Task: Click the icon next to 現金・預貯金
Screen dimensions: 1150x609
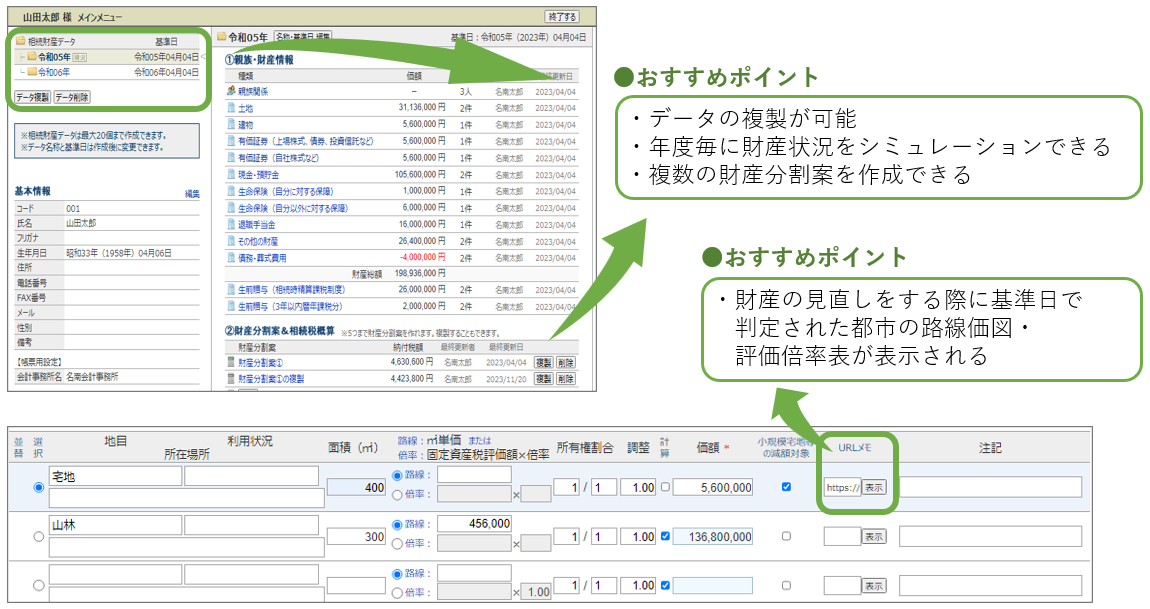Action: 231,174
